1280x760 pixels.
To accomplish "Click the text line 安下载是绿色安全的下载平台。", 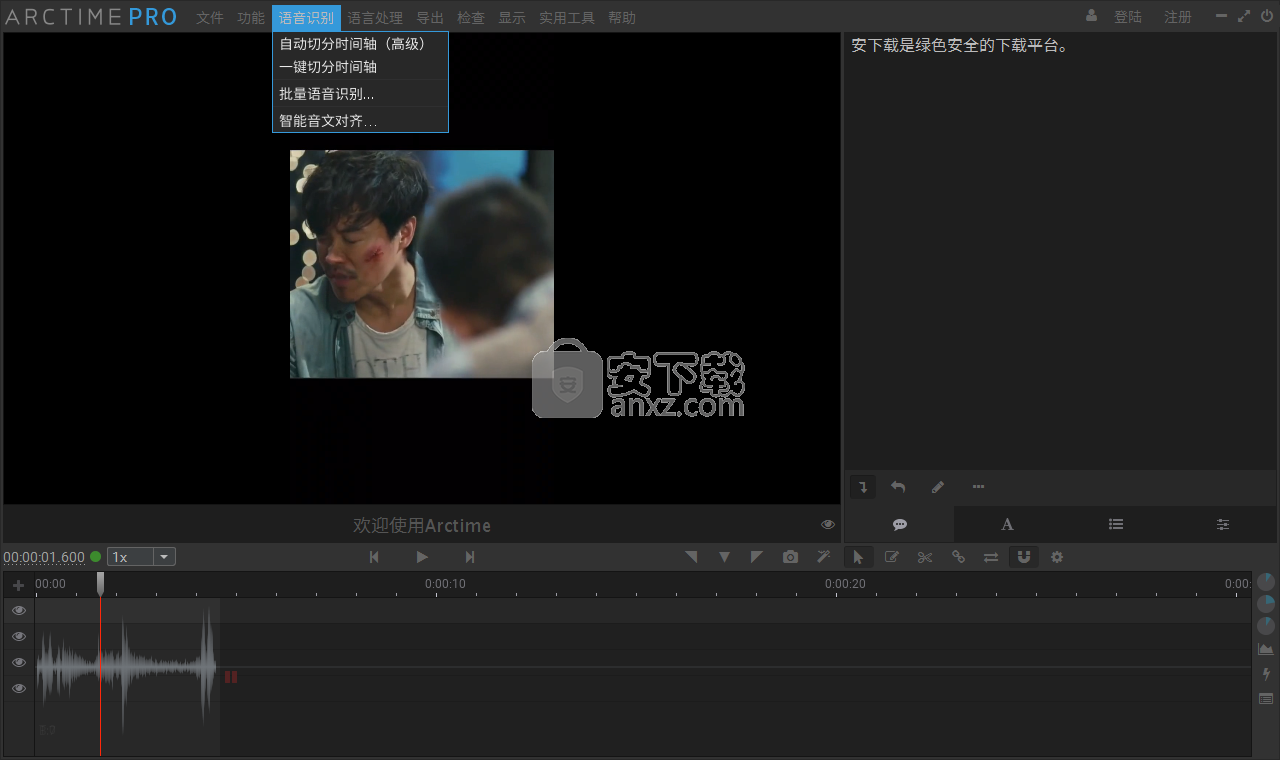I will click(x=959, y=45).
